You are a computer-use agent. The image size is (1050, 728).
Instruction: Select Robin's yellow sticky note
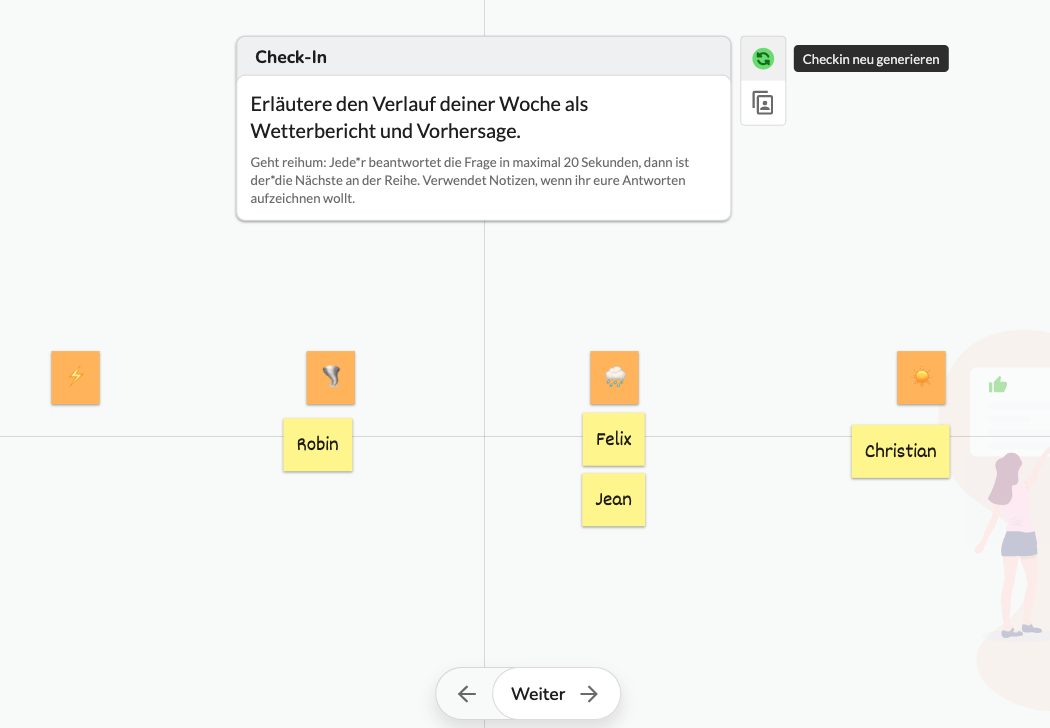coord(318,445)
